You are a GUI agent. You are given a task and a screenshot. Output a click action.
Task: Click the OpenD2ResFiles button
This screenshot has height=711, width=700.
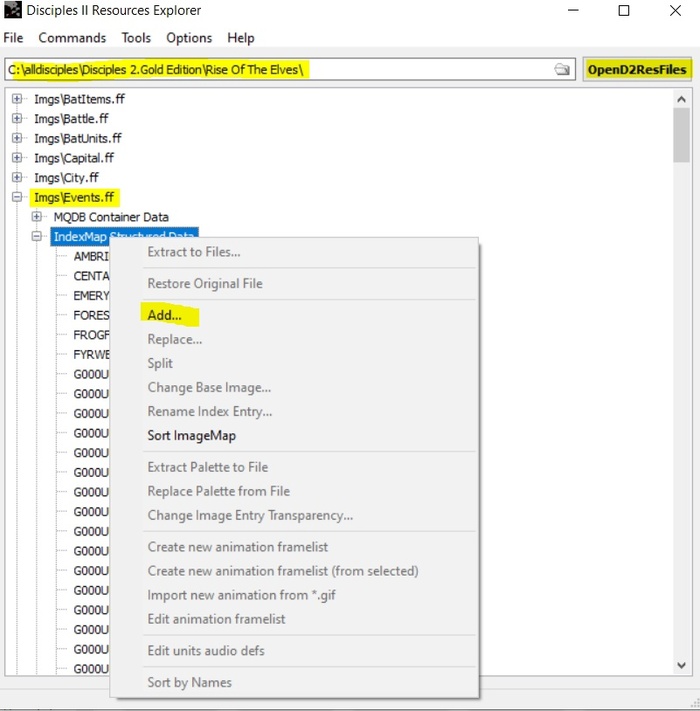pos(637,70)
